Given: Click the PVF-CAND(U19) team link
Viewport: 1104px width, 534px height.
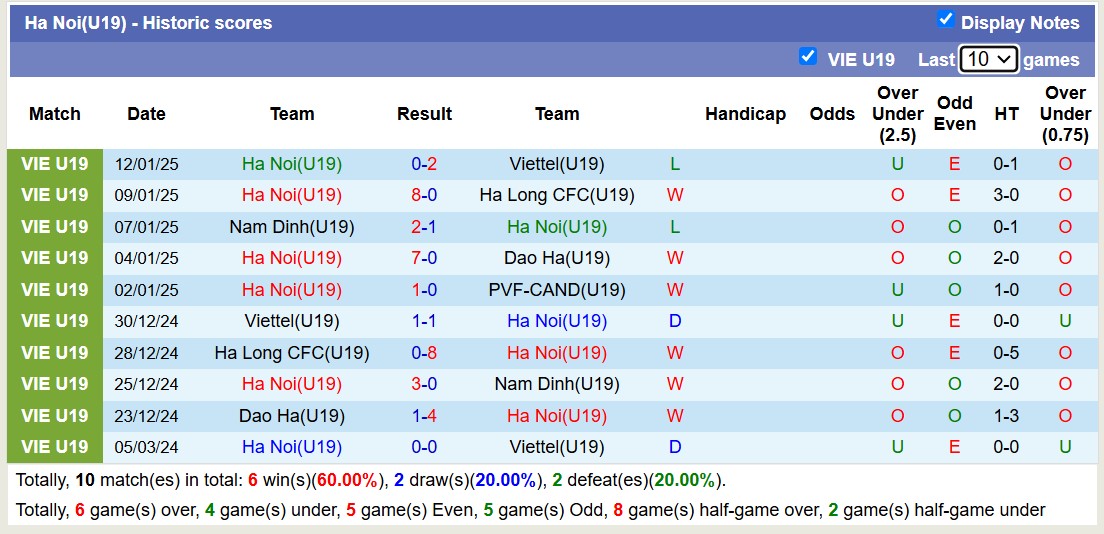Looking at the screenshot, I should pos(557,290).
